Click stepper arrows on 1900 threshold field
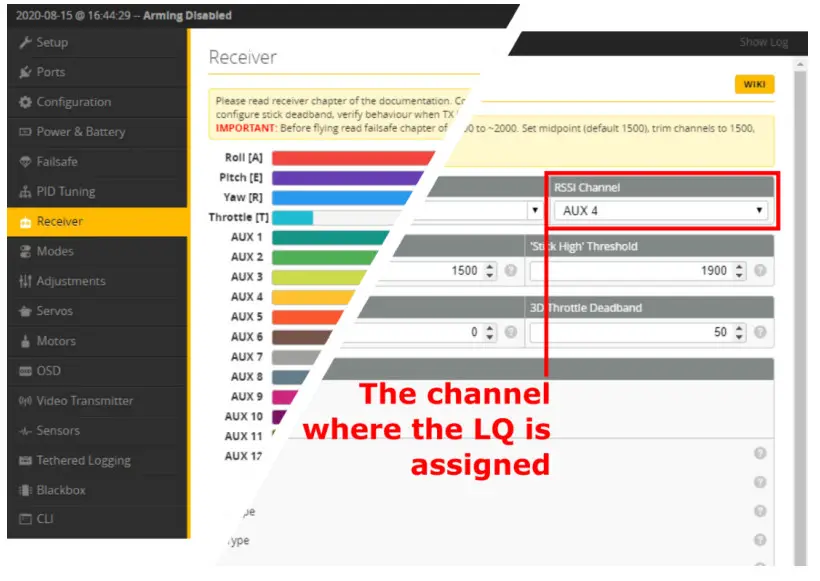The height and width of the screenshot is (581, 820). tap(739, 270)
